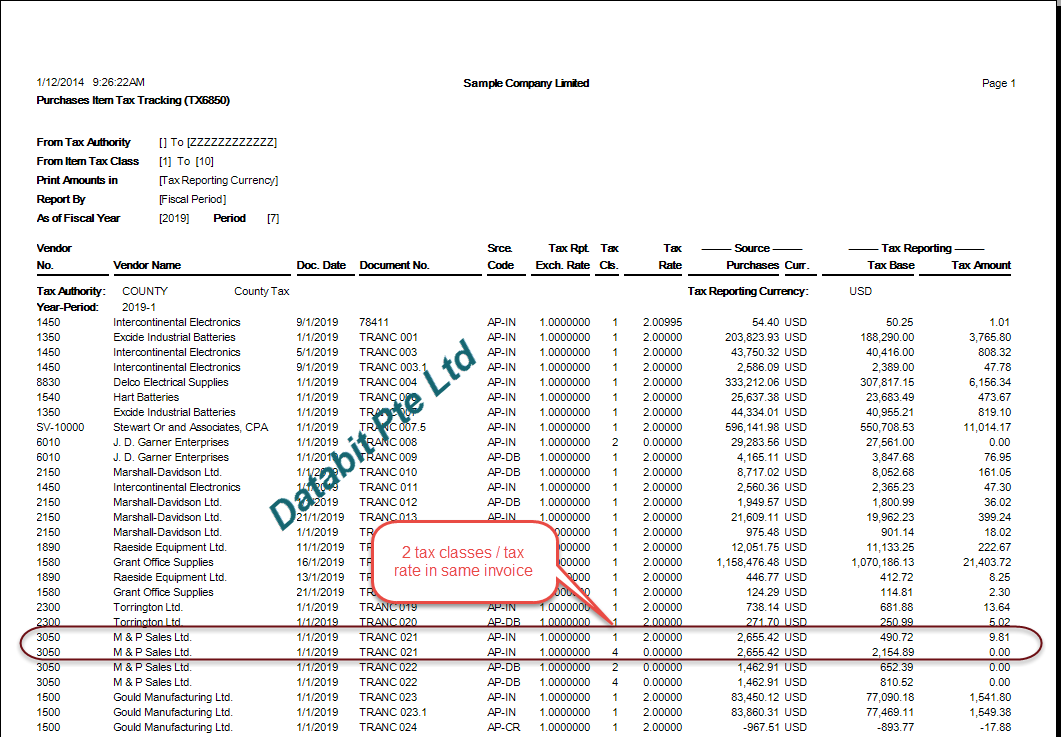1061x737 pixels.
Task: Click tax amount '11,014.17'
Action: click(x=987, y=427)
